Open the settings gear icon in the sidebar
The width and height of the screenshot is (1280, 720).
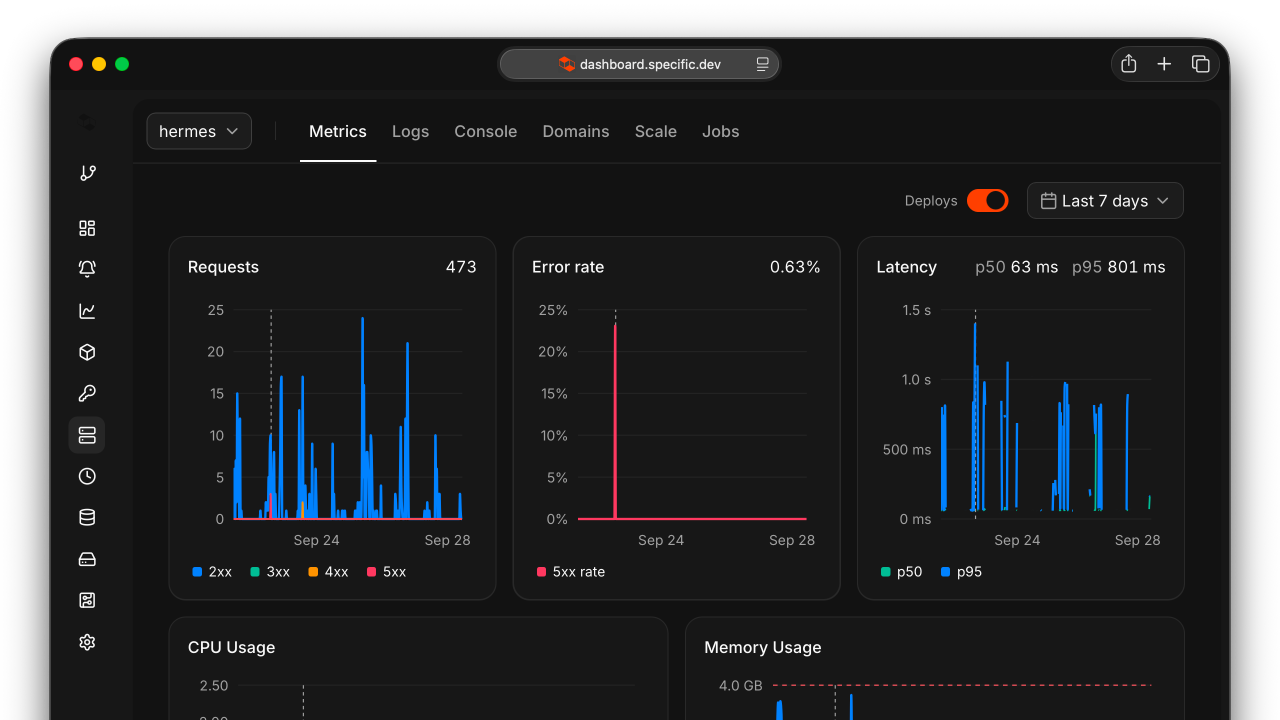tap(87, 642)
